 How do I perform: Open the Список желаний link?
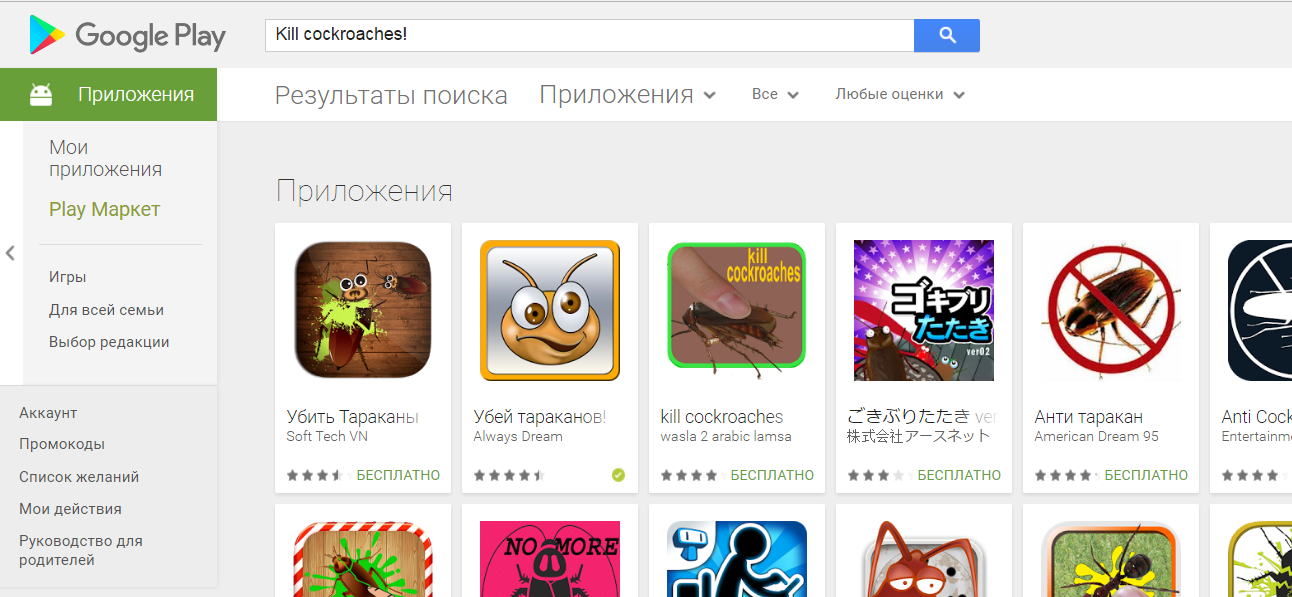click(79, 477)
